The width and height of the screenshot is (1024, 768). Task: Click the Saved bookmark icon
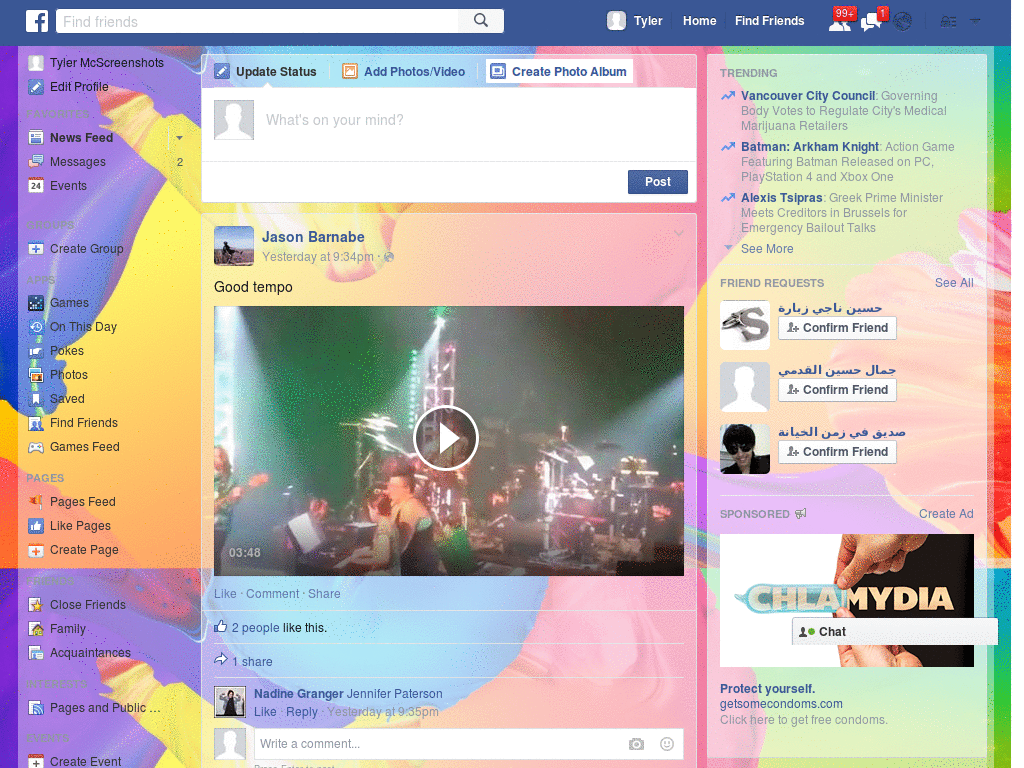tap(36, 399)
